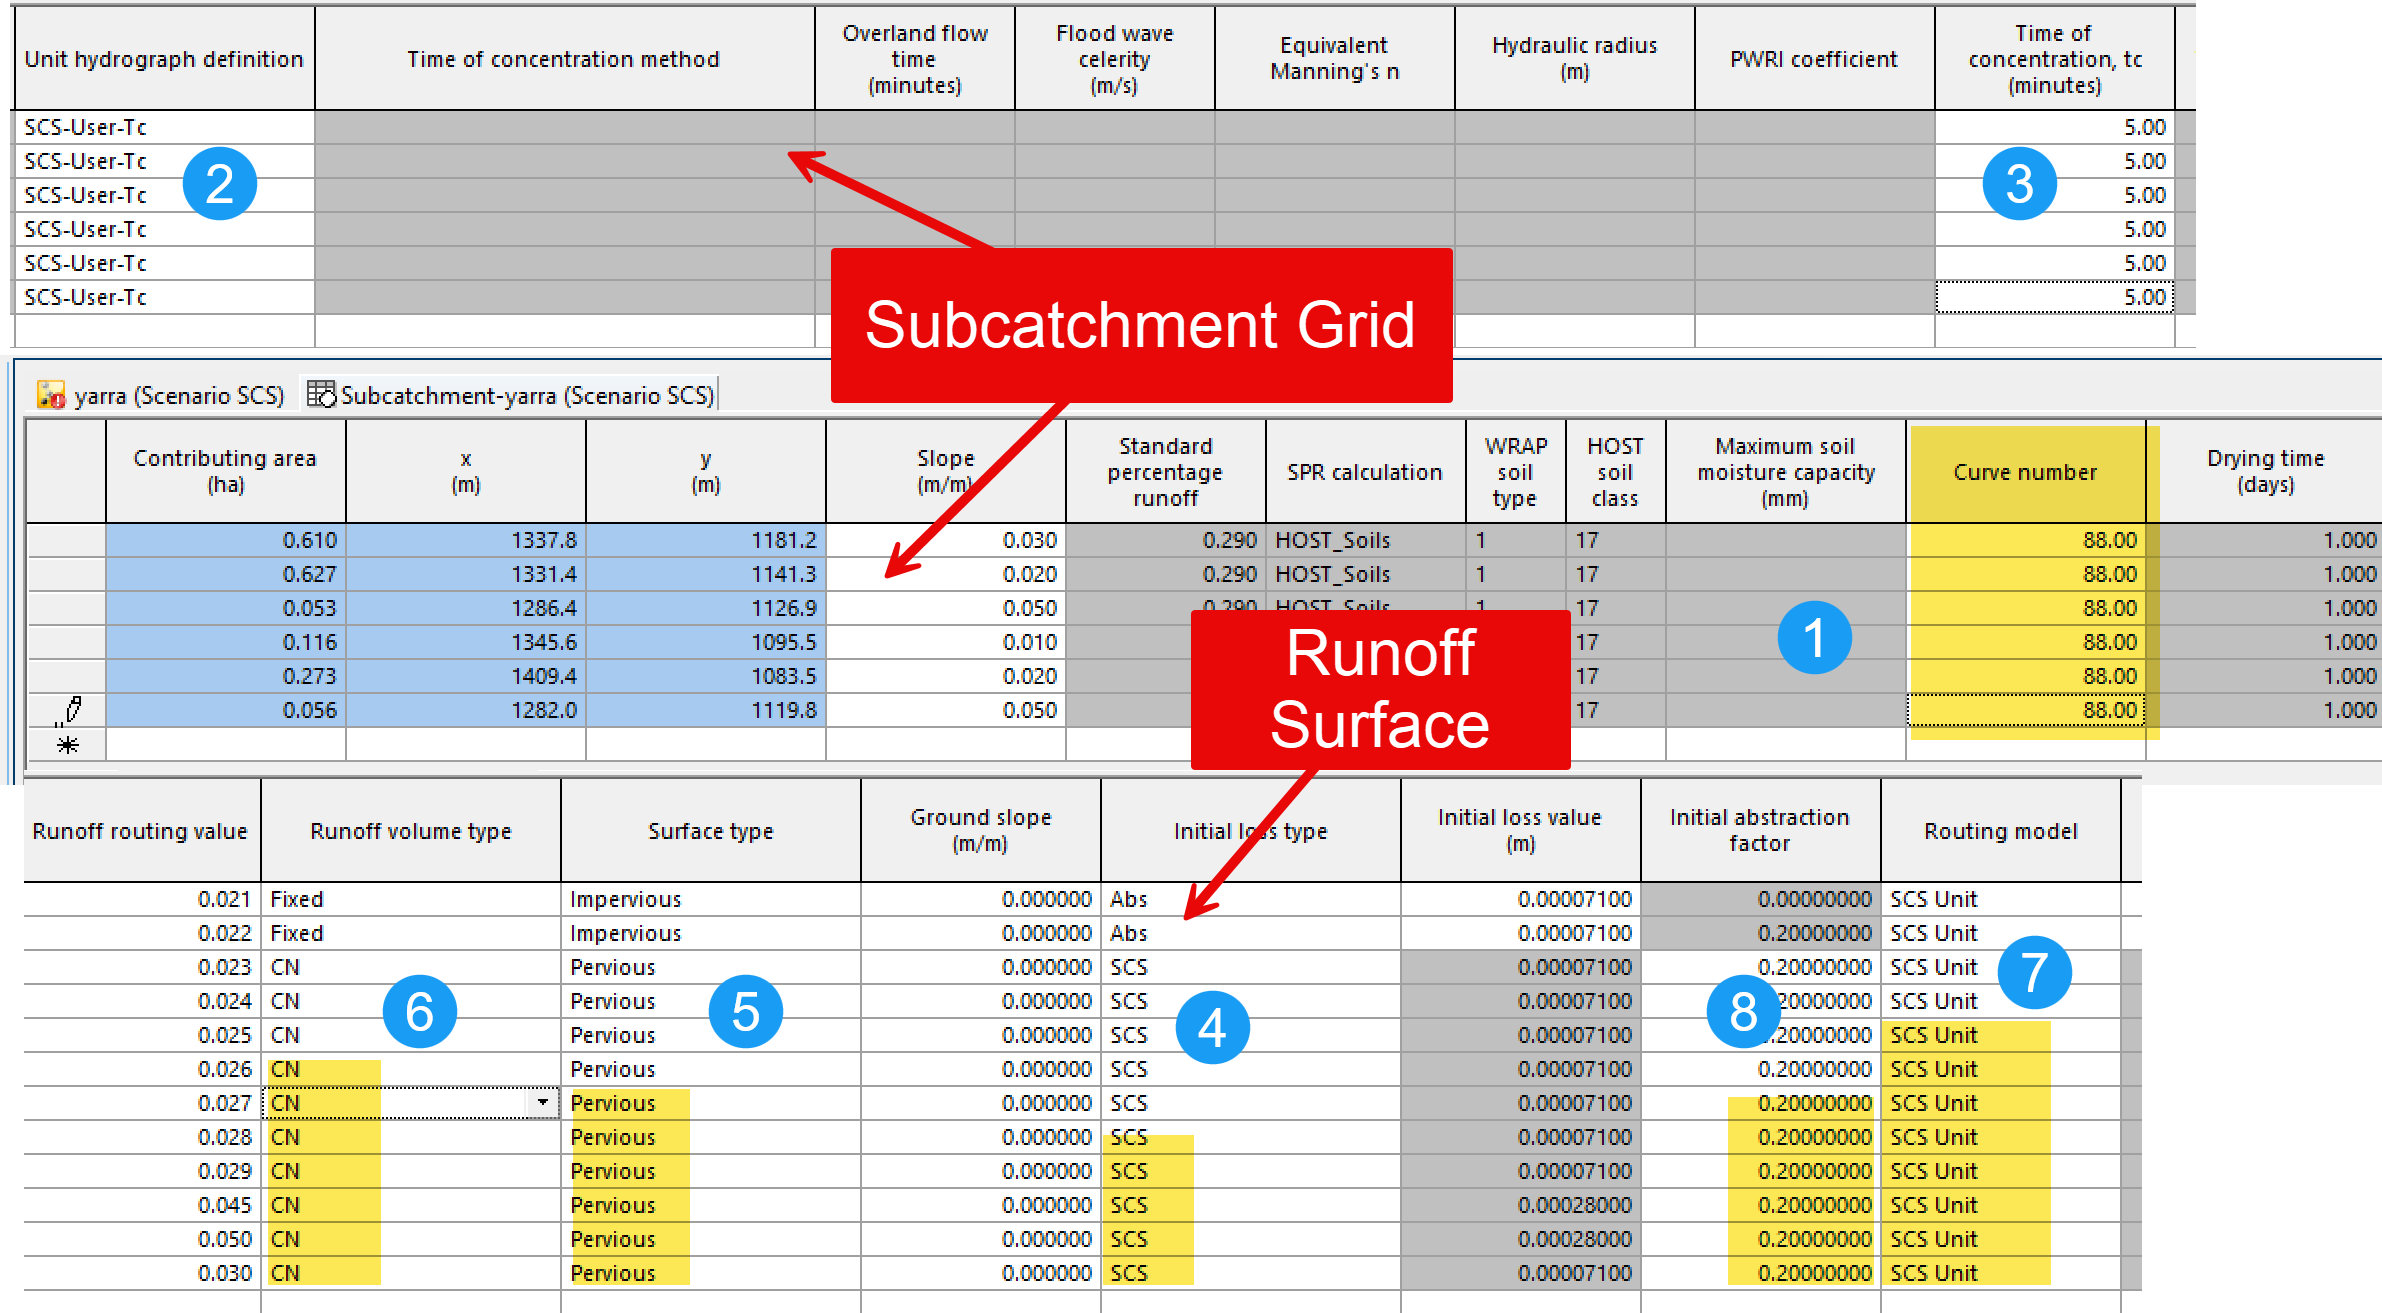The image size is (2382, 1313).
Task: Click blue callout circle number 1
Action: (1814, 638)
